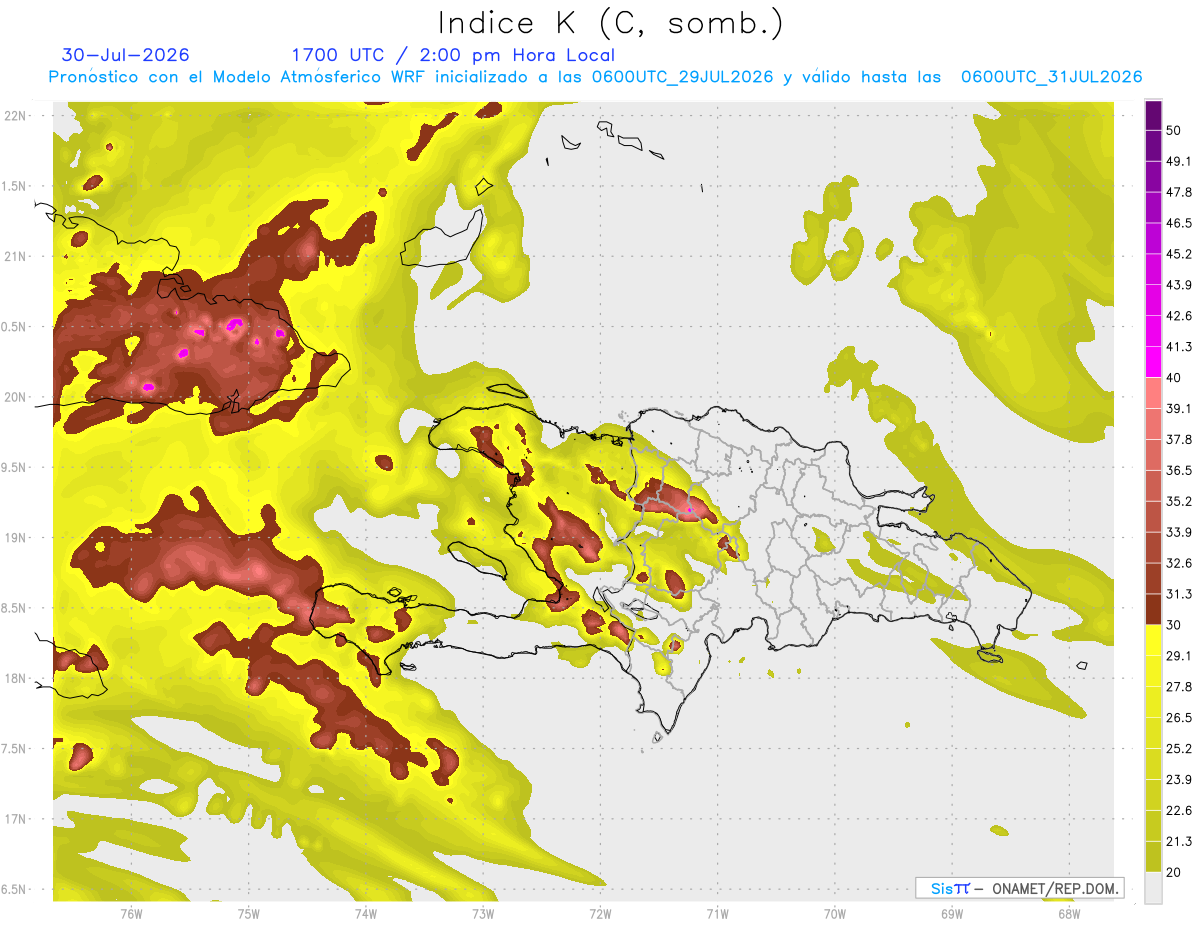Screen dimensions: 1200x927
Task: Select the '43.9' color scale label
Action: point(1179,285)
